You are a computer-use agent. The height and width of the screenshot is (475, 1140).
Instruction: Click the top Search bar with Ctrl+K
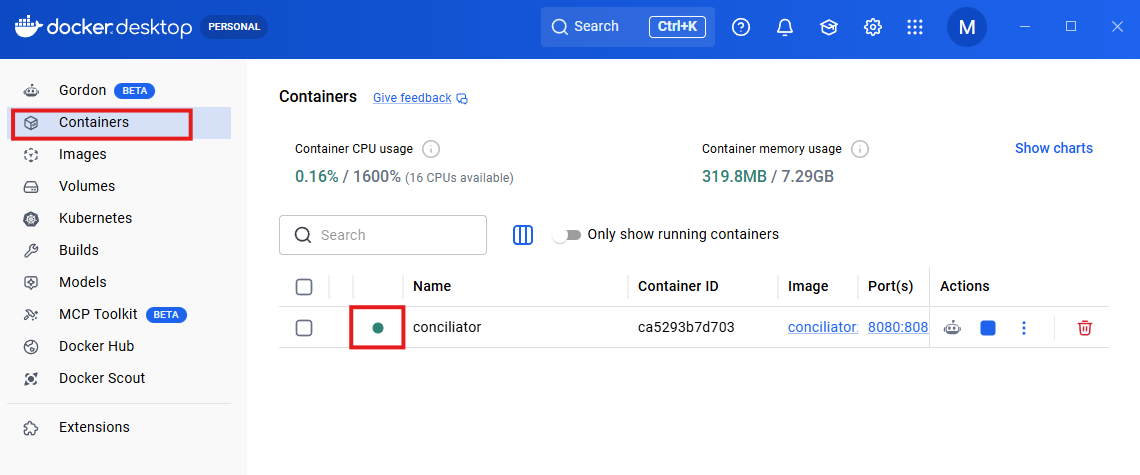[627, 27]
